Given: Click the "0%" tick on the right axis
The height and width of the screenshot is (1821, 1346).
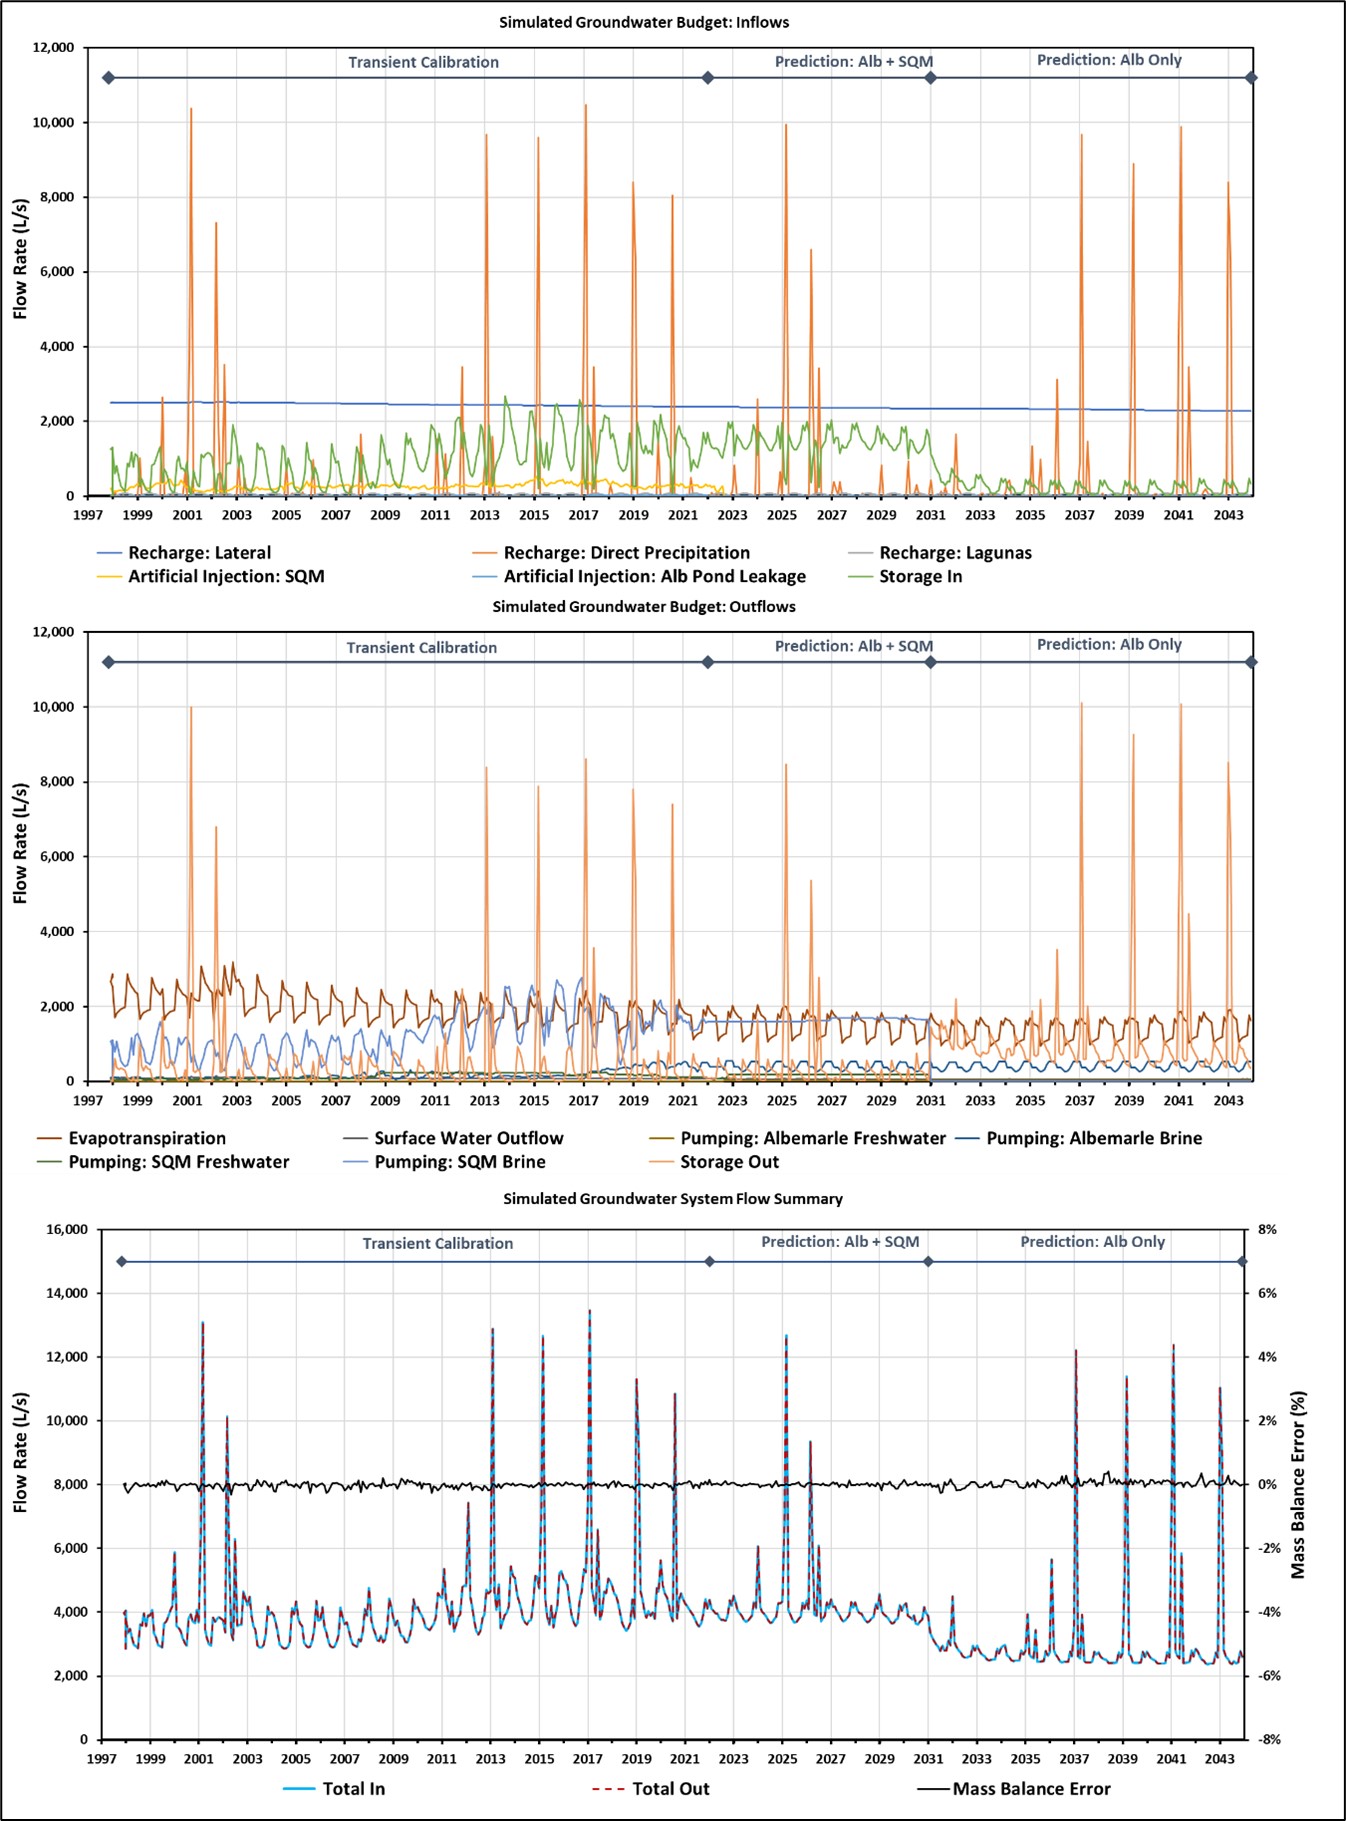Looking at the screenshot, I should pyautogui.click(x=1267, y=1485).
